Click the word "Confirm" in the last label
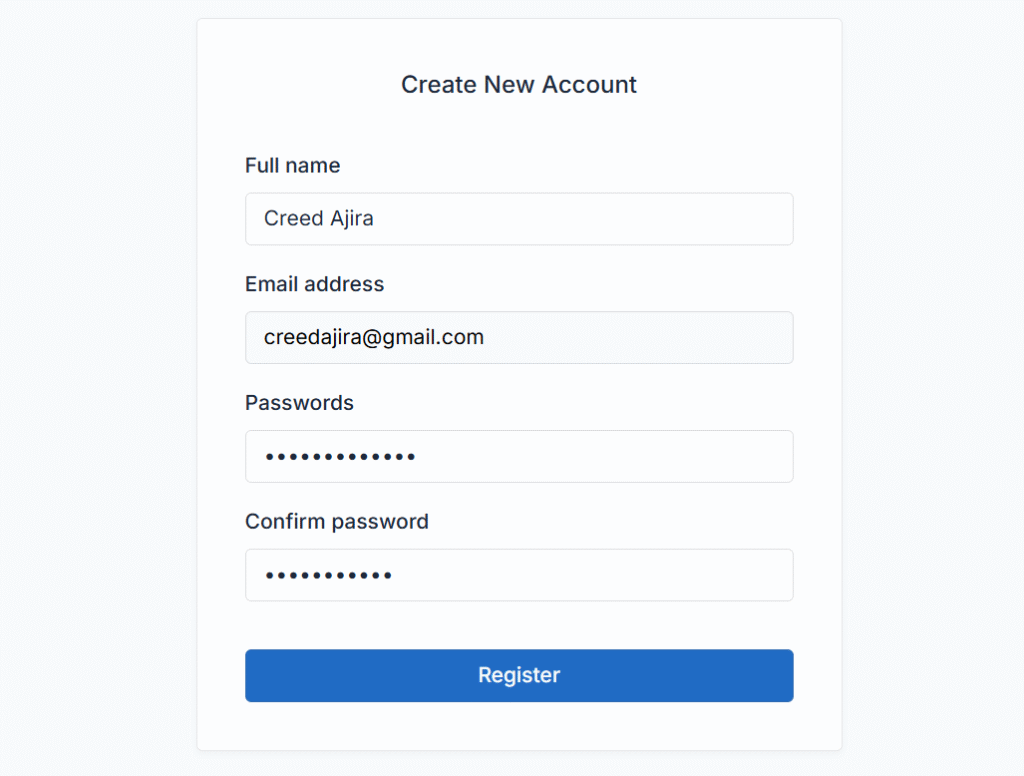1024x776 pixels. coord(285,521)
